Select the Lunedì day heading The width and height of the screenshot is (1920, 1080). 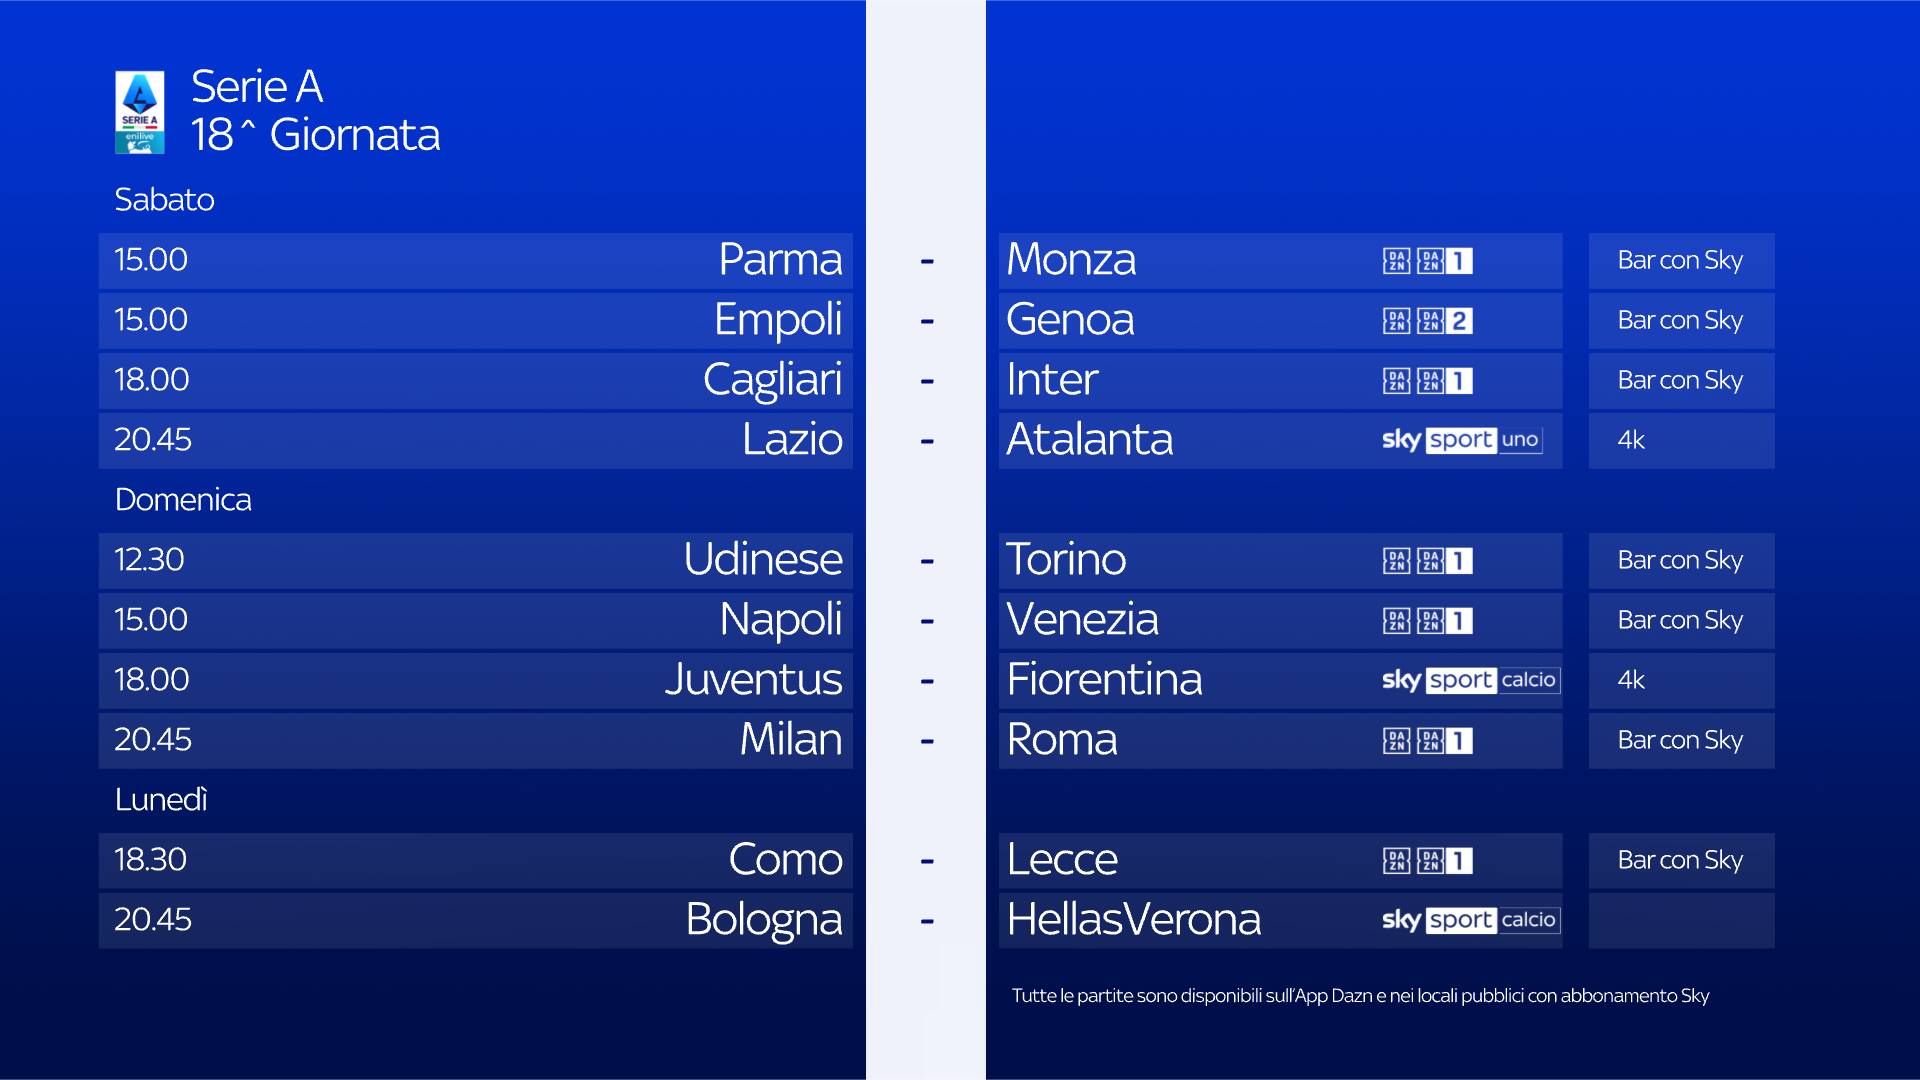(x=161, y=800)
